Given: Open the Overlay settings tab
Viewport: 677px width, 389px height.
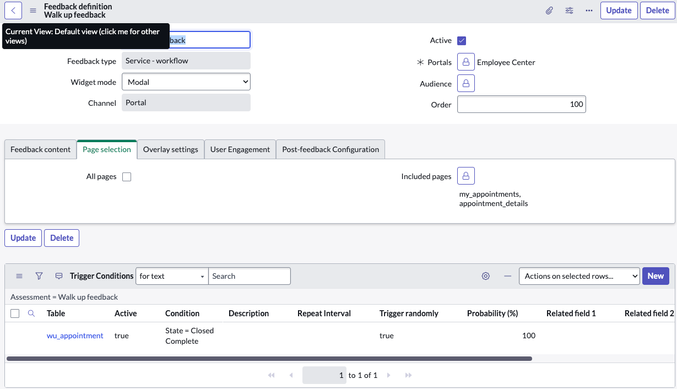Looking at the screenshot, I should 171,149.
